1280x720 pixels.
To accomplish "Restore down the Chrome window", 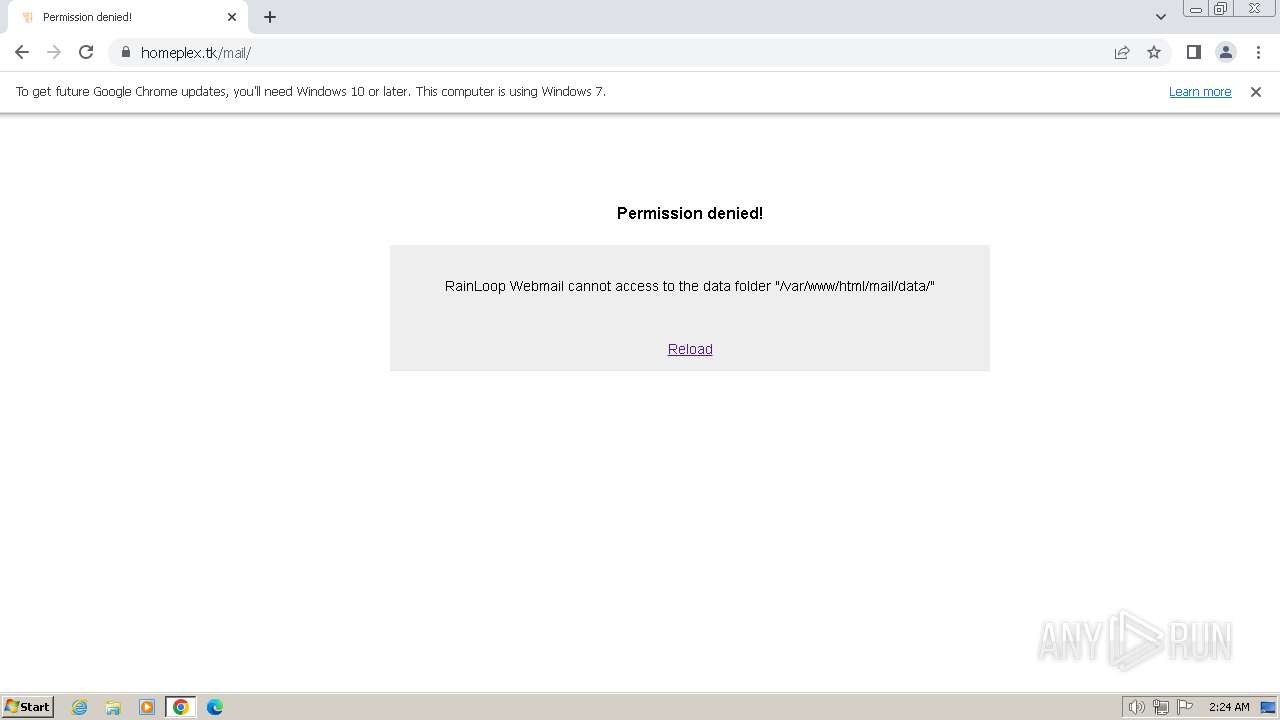I will point(1221,9).
